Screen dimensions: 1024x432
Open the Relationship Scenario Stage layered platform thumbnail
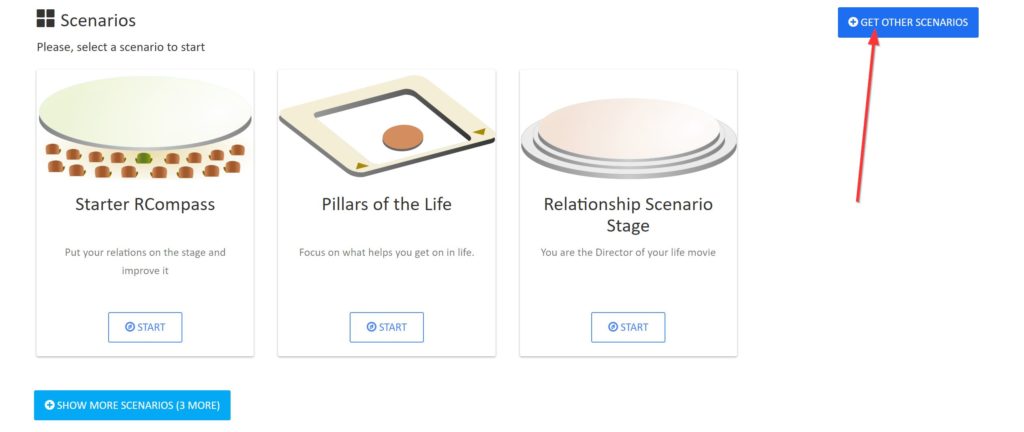[x=628, y=138]
